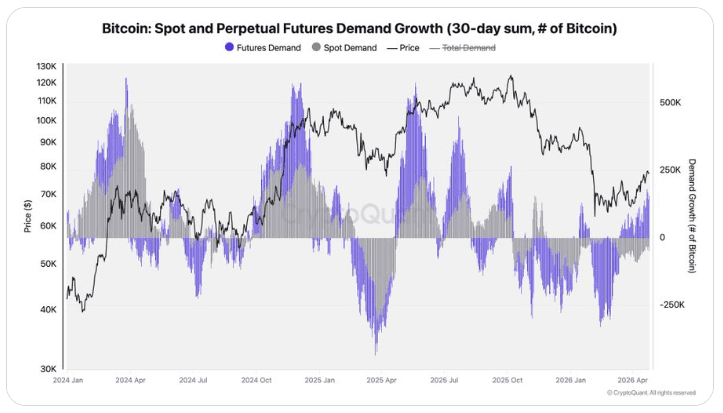The image size is (723, 413).
Task: Click the 500K demand axis tick label
Action: point(669,103)
